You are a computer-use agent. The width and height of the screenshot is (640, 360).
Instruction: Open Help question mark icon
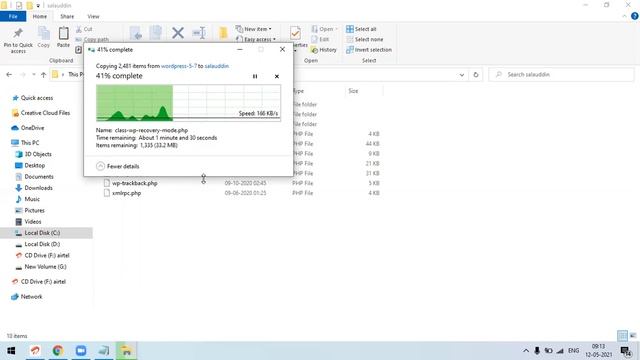(635, 16)
